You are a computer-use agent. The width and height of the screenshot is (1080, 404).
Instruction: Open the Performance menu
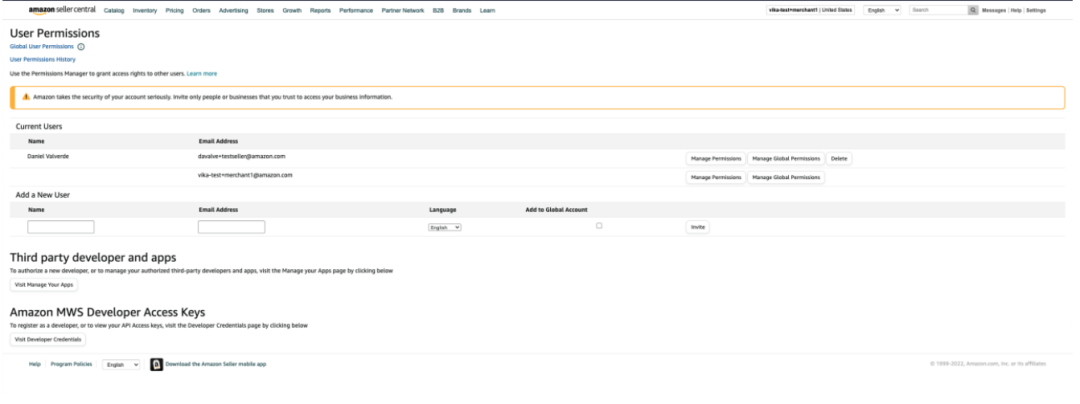(x=356, y=10)
